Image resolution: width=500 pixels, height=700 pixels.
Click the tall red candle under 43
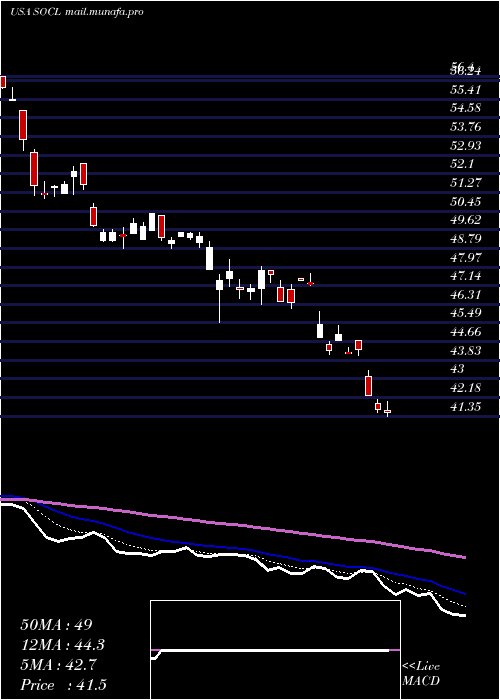[368, 385]
